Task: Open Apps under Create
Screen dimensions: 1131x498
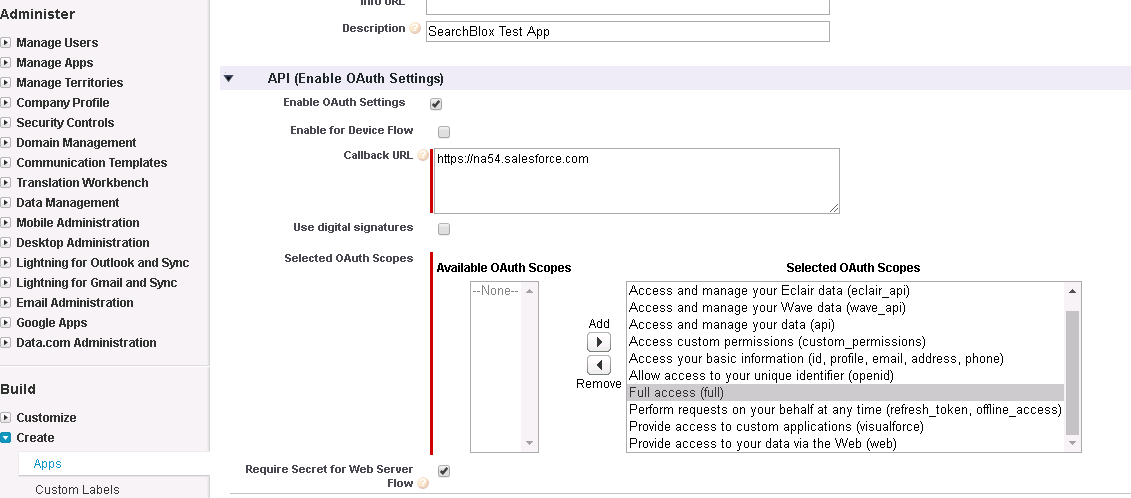Action: click(48, 464)
